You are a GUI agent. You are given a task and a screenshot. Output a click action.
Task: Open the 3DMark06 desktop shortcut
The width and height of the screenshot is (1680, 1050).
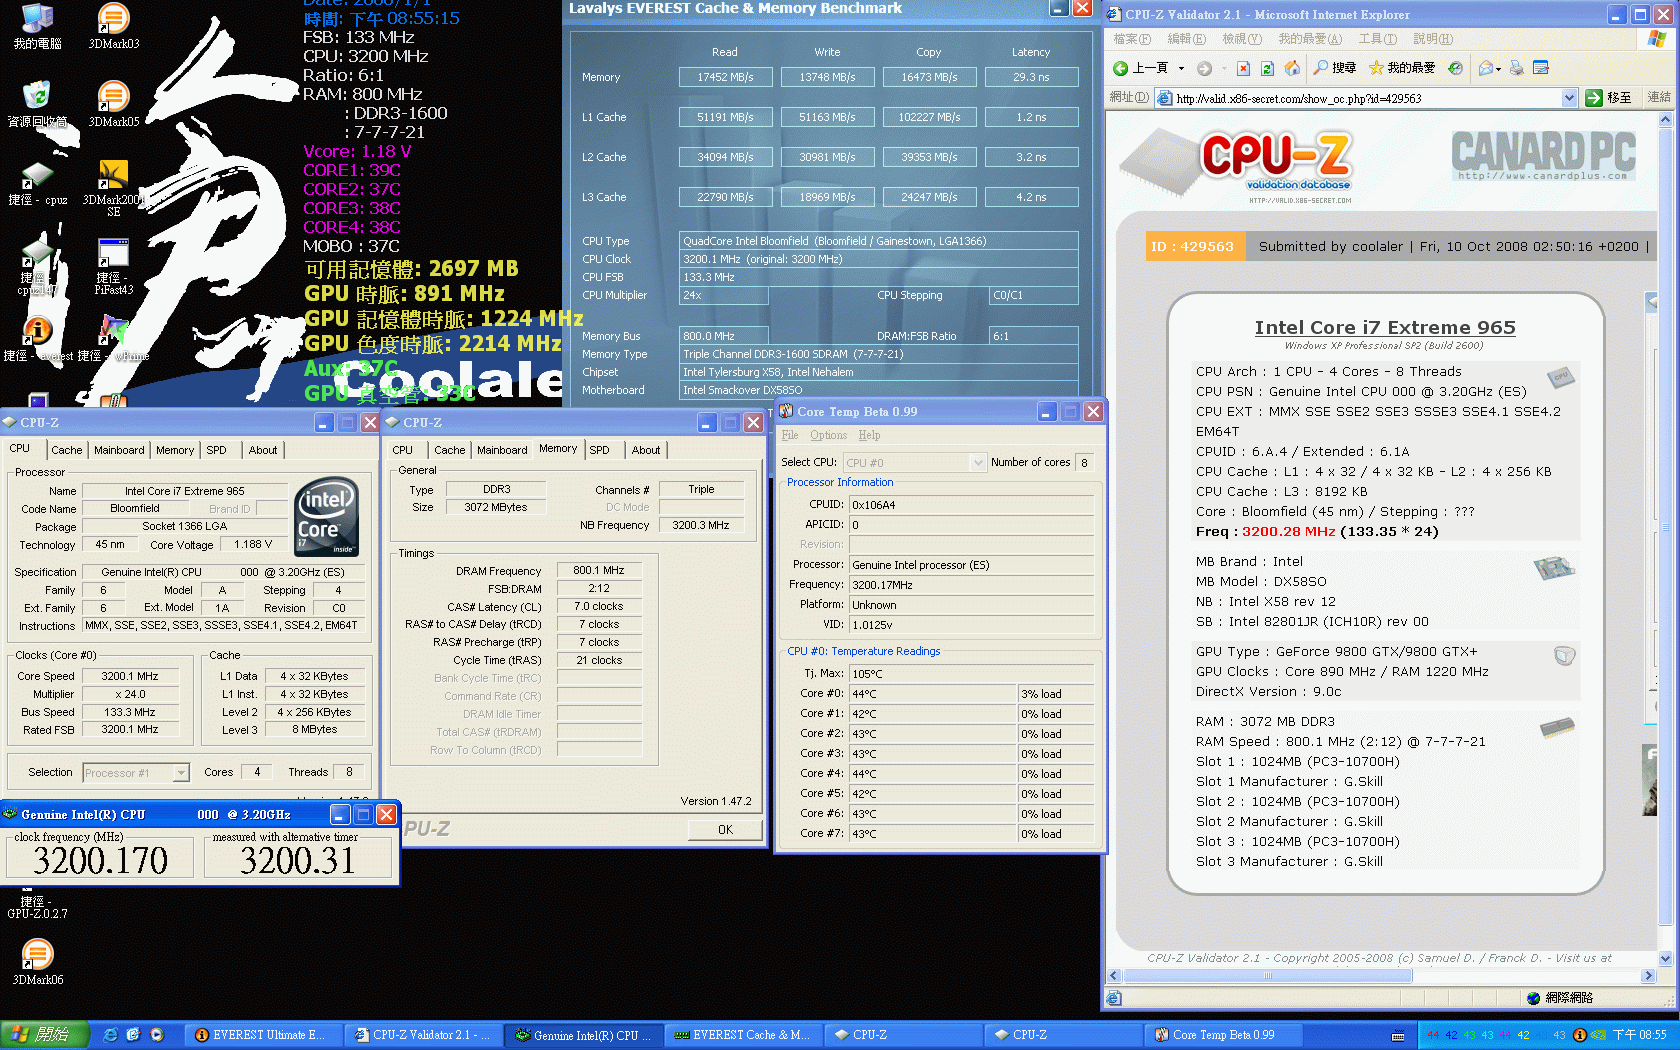[x=37, y=961]
